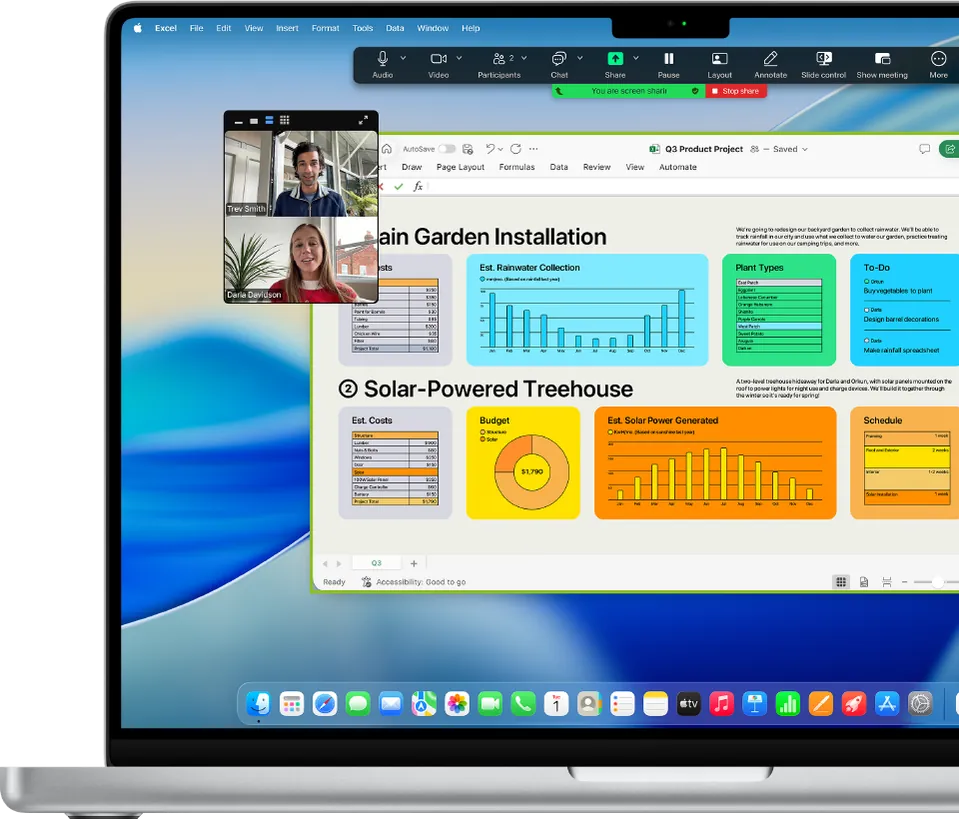Viewport: 959px width, 819px height.
Task: Open the Automate ribbon tab
Action: (x=678, y=167)
